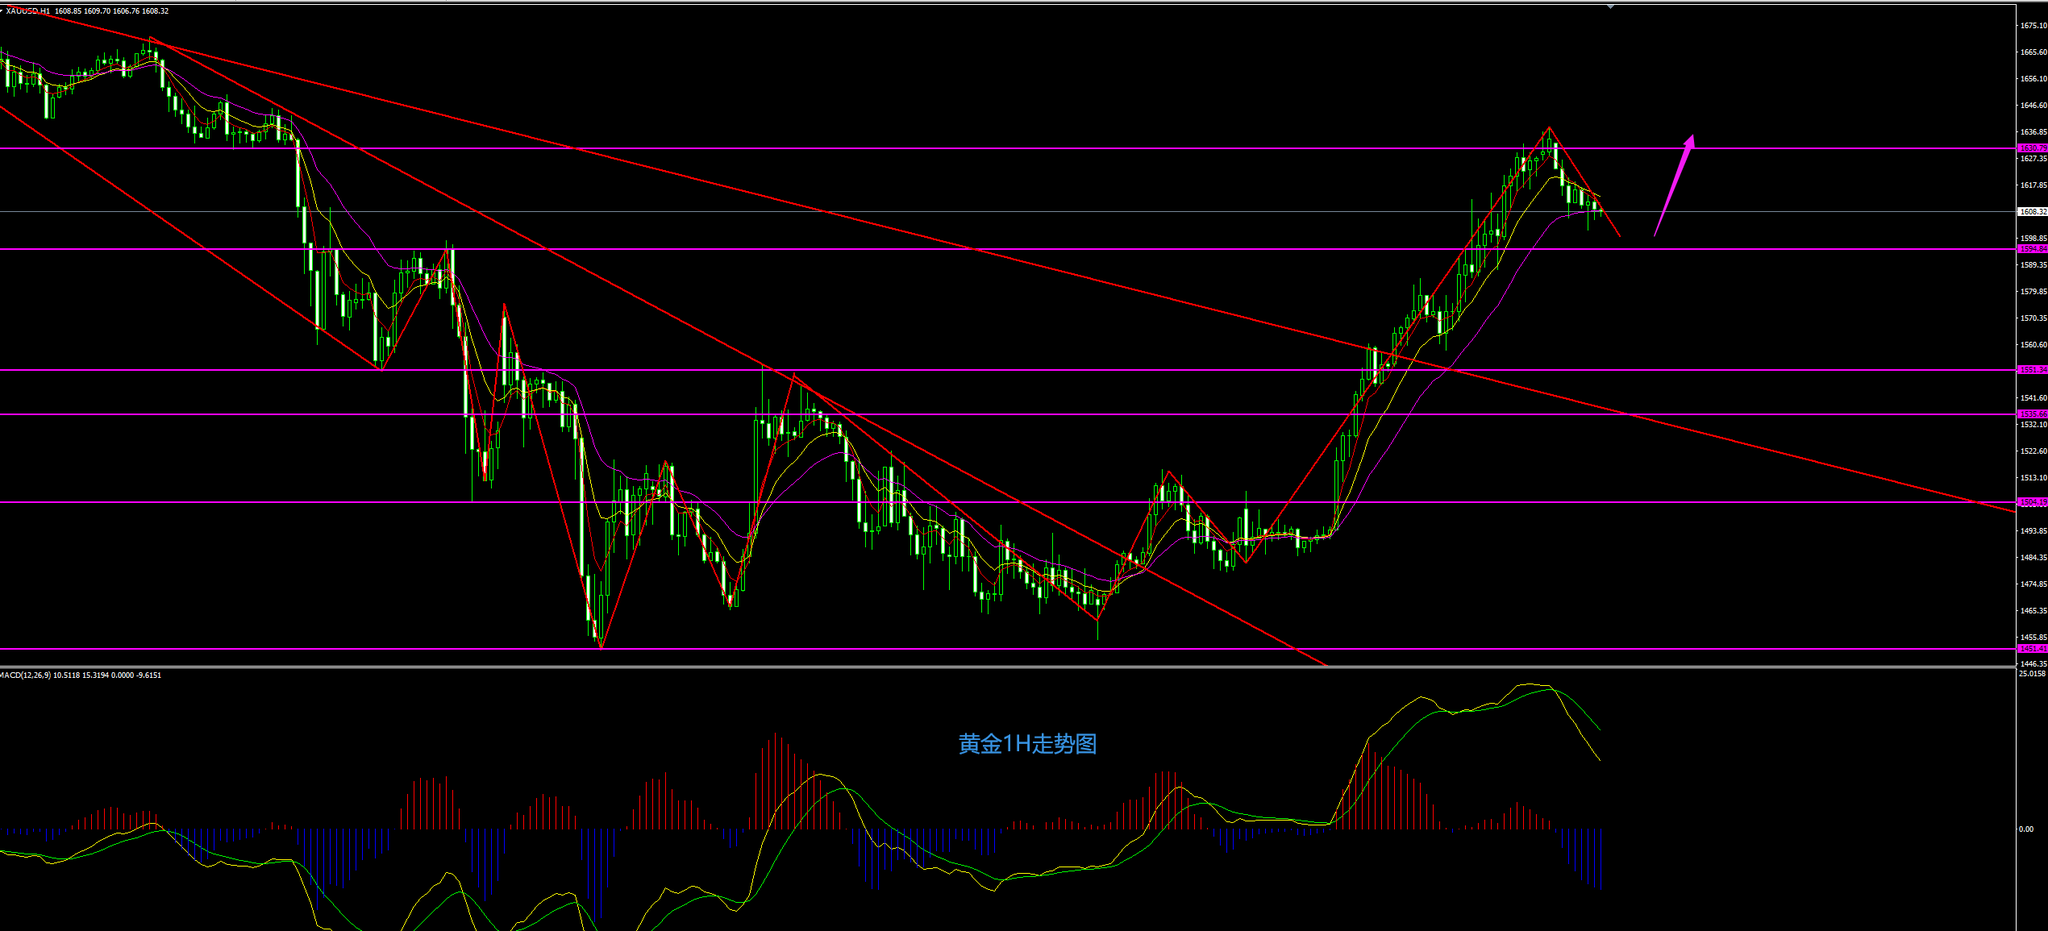Image resolution: width=2048 pixels, height=931 pixels.
Task: Click the 1474.85 price scale value
Action: (2033, 584)
